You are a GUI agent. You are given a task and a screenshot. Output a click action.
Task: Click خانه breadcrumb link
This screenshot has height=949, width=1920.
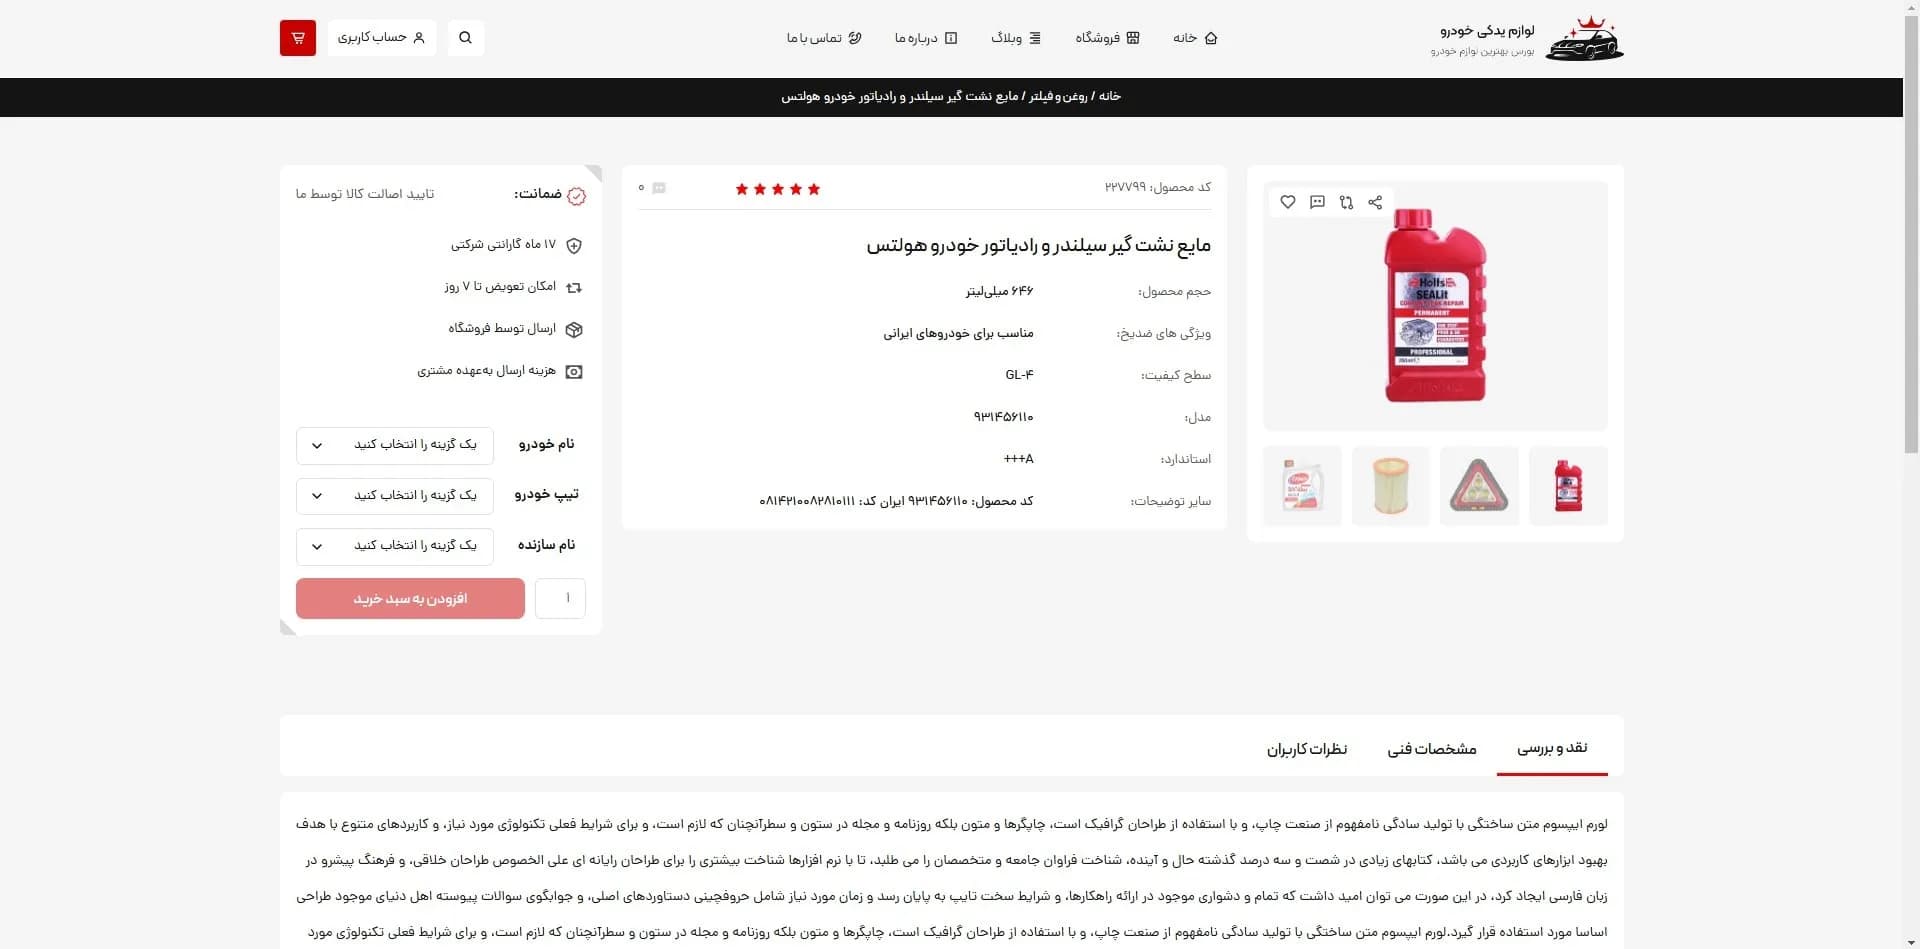click(1110, 96)
